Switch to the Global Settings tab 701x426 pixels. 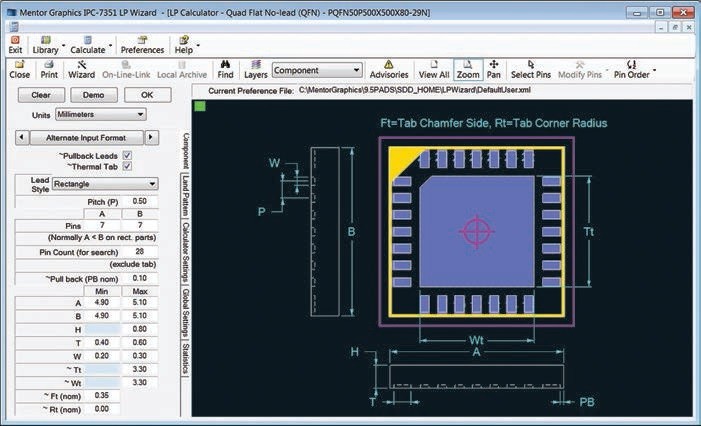[x=186, y=313]
